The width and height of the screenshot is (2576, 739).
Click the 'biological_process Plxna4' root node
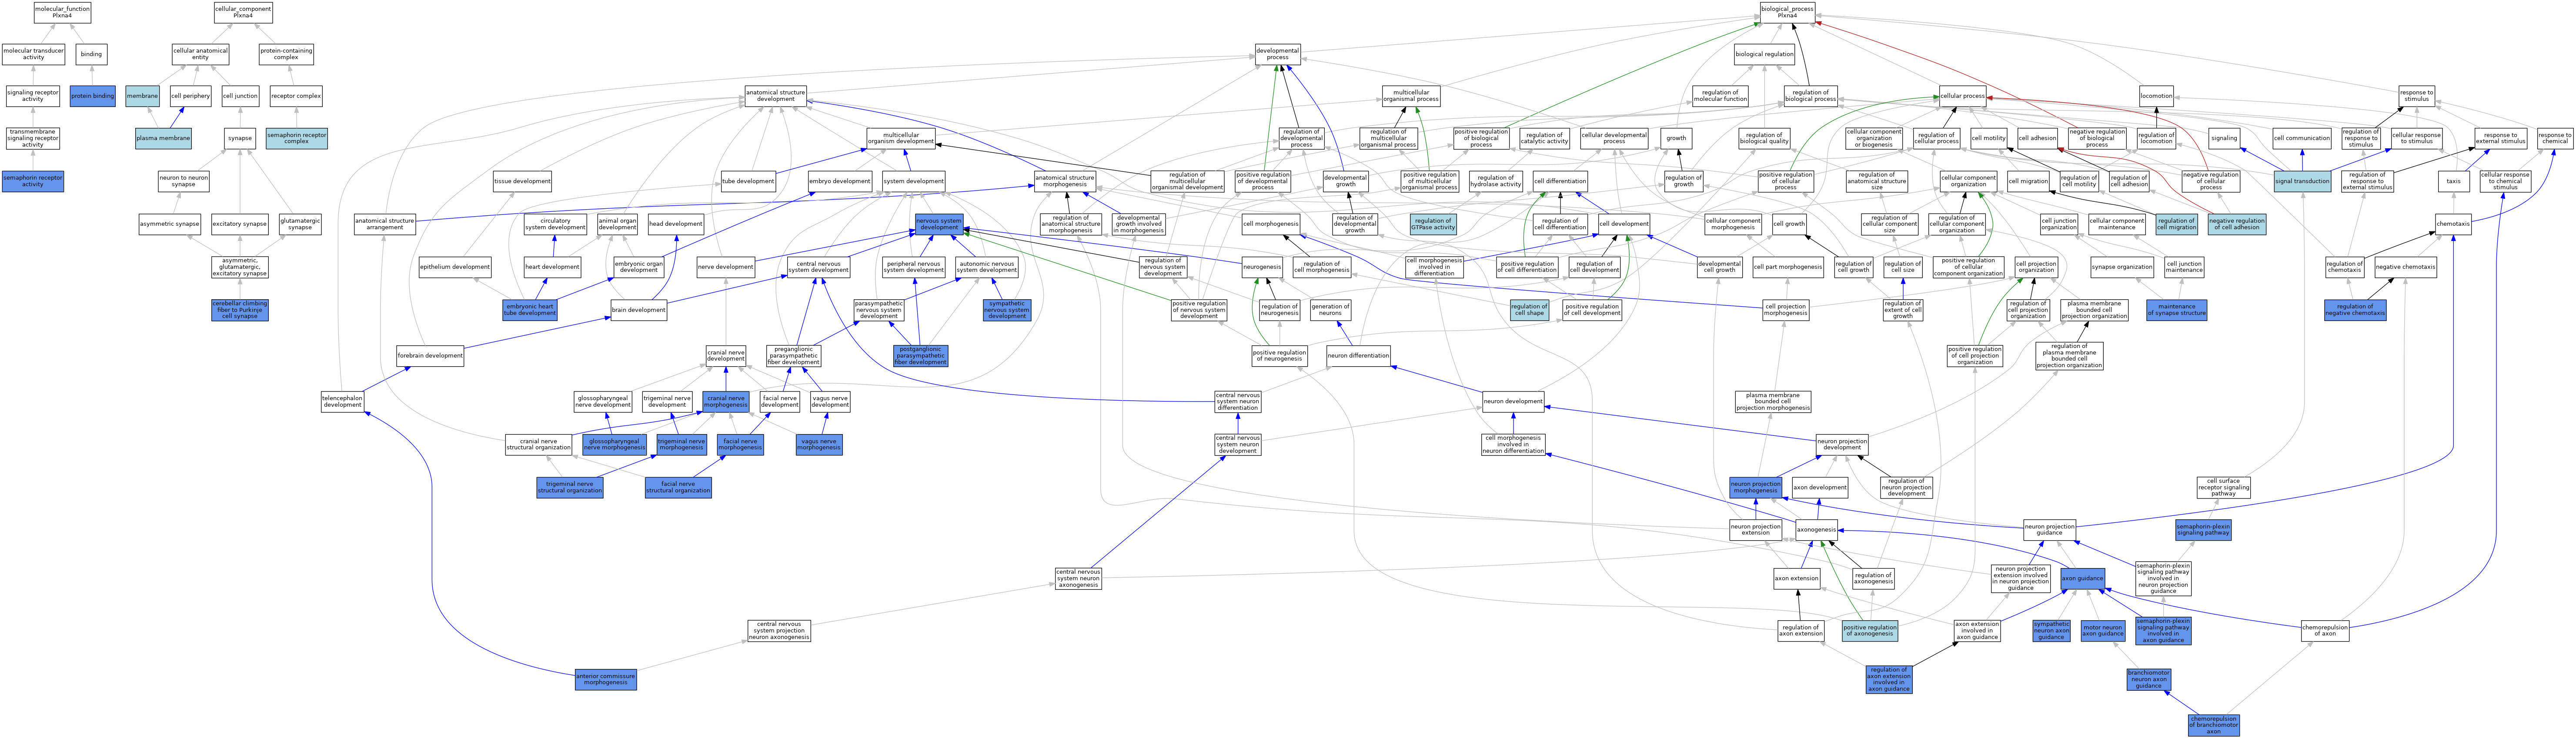1787,12
